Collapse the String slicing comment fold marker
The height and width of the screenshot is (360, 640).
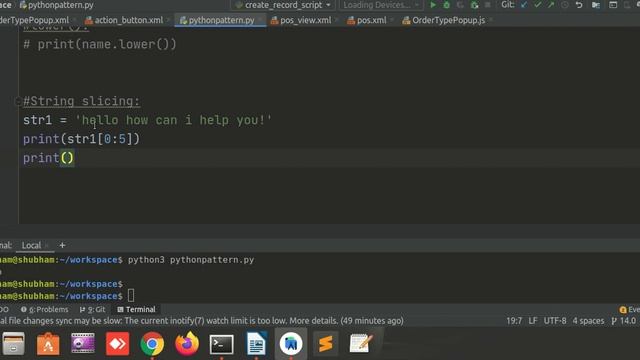pos(18,101)
